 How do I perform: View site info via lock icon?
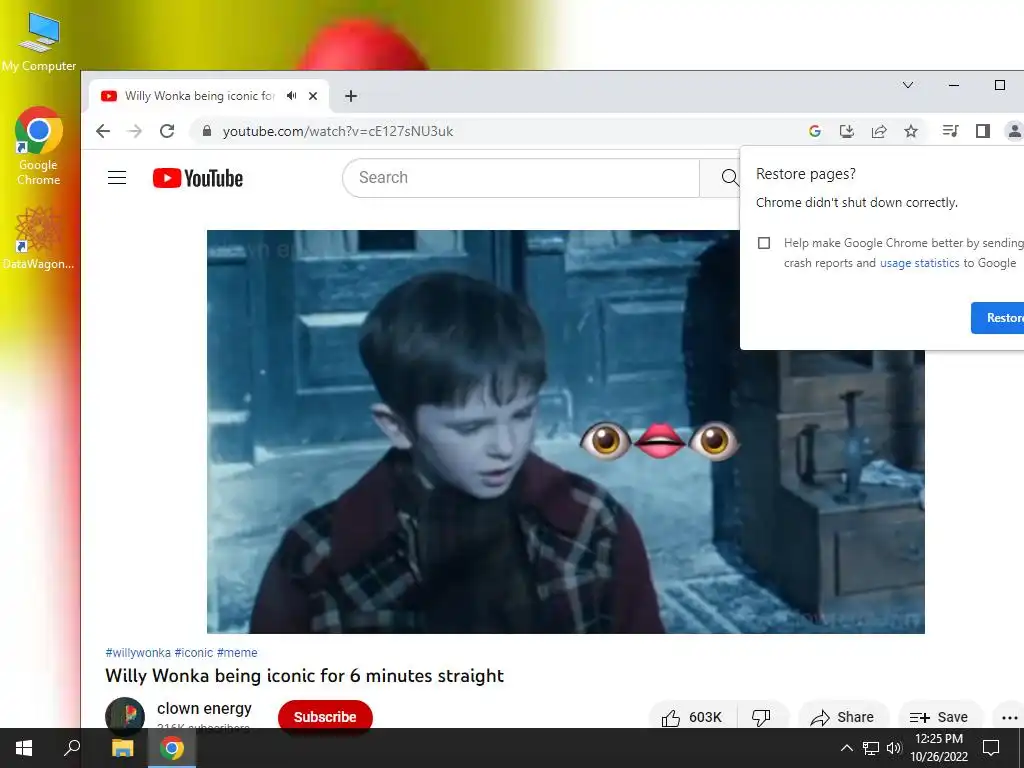click(x=207, y=131)
